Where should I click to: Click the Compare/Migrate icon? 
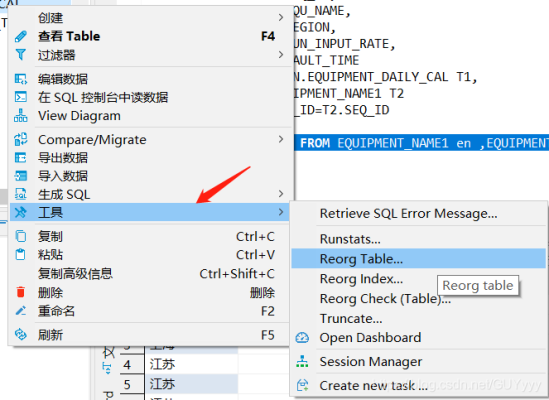pos(21,139)
